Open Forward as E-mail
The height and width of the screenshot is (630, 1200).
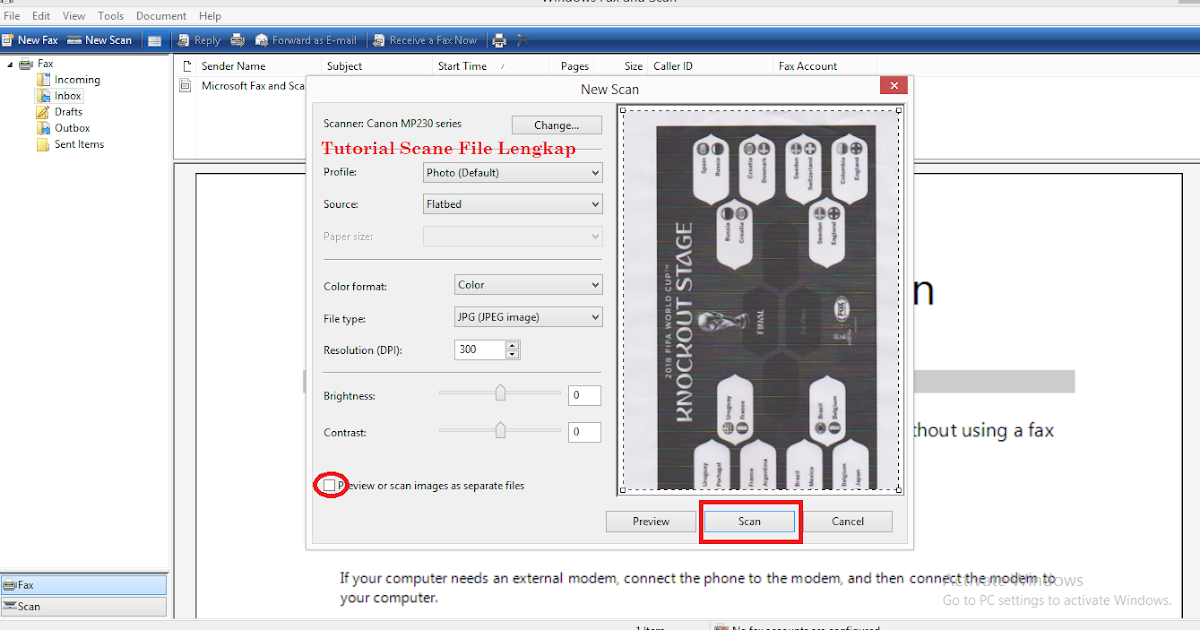point(306,39)
